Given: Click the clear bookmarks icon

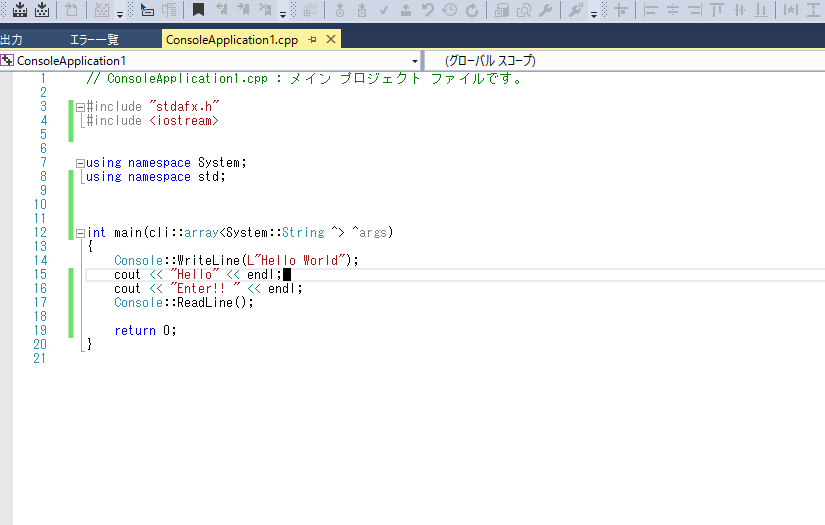Looking at the screenshot, I should click(265, 10).
